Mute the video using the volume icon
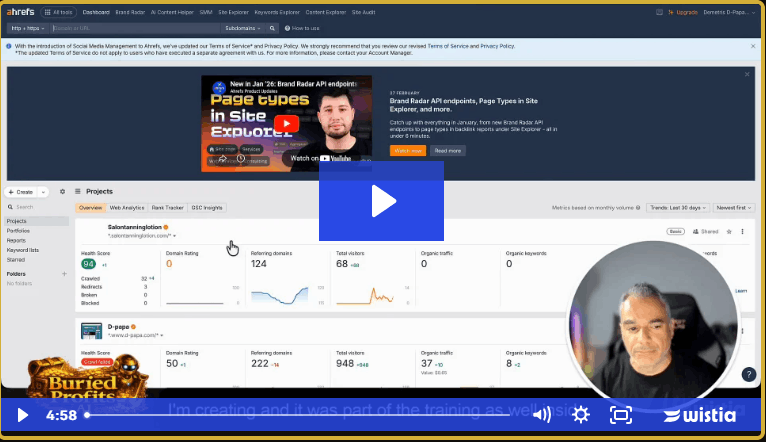 coord(541,415)
